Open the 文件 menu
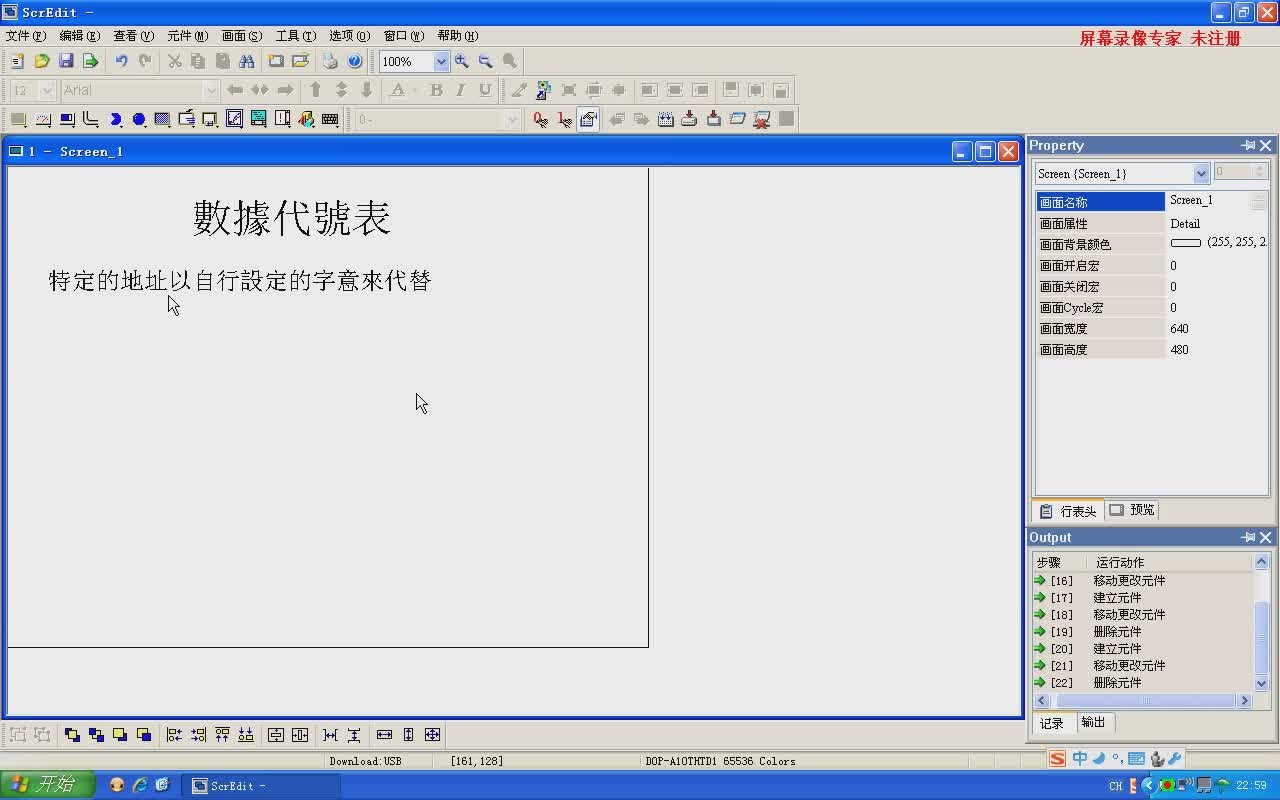This screenshot has width=1280, height=800. (x=26, y=36)
